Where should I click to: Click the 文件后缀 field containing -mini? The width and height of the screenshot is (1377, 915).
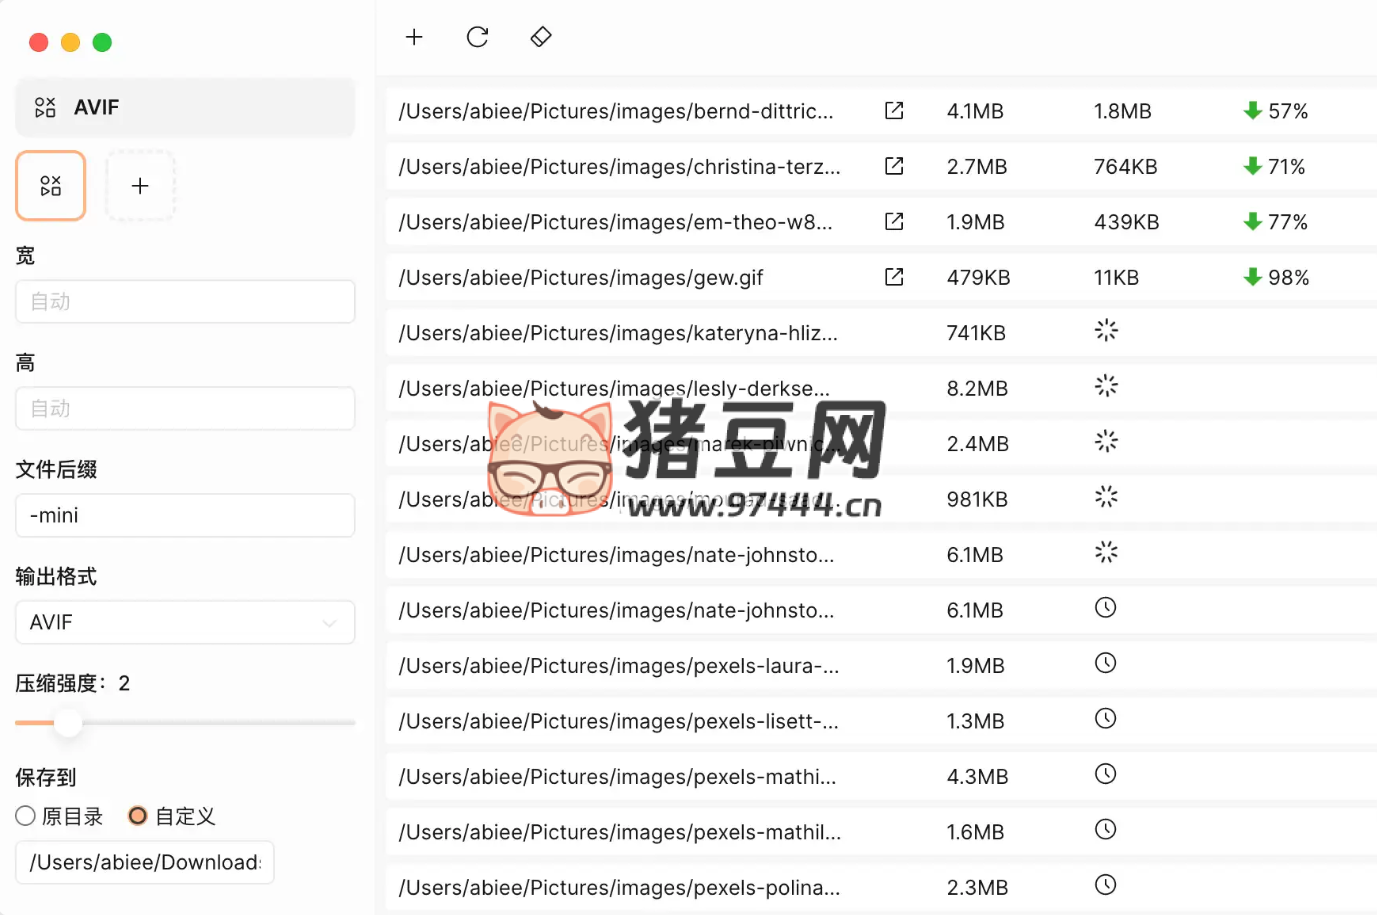click(x=185, y=515)
